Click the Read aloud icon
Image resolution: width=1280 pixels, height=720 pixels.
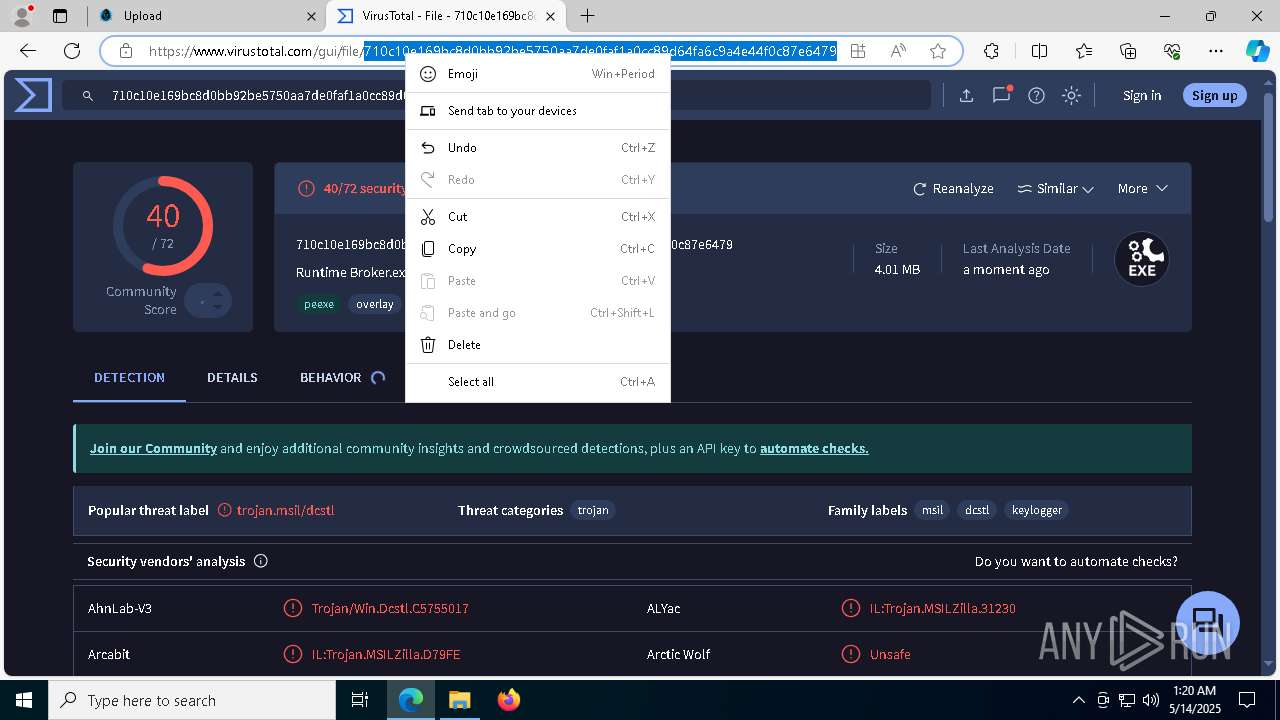tap(898, 51)
